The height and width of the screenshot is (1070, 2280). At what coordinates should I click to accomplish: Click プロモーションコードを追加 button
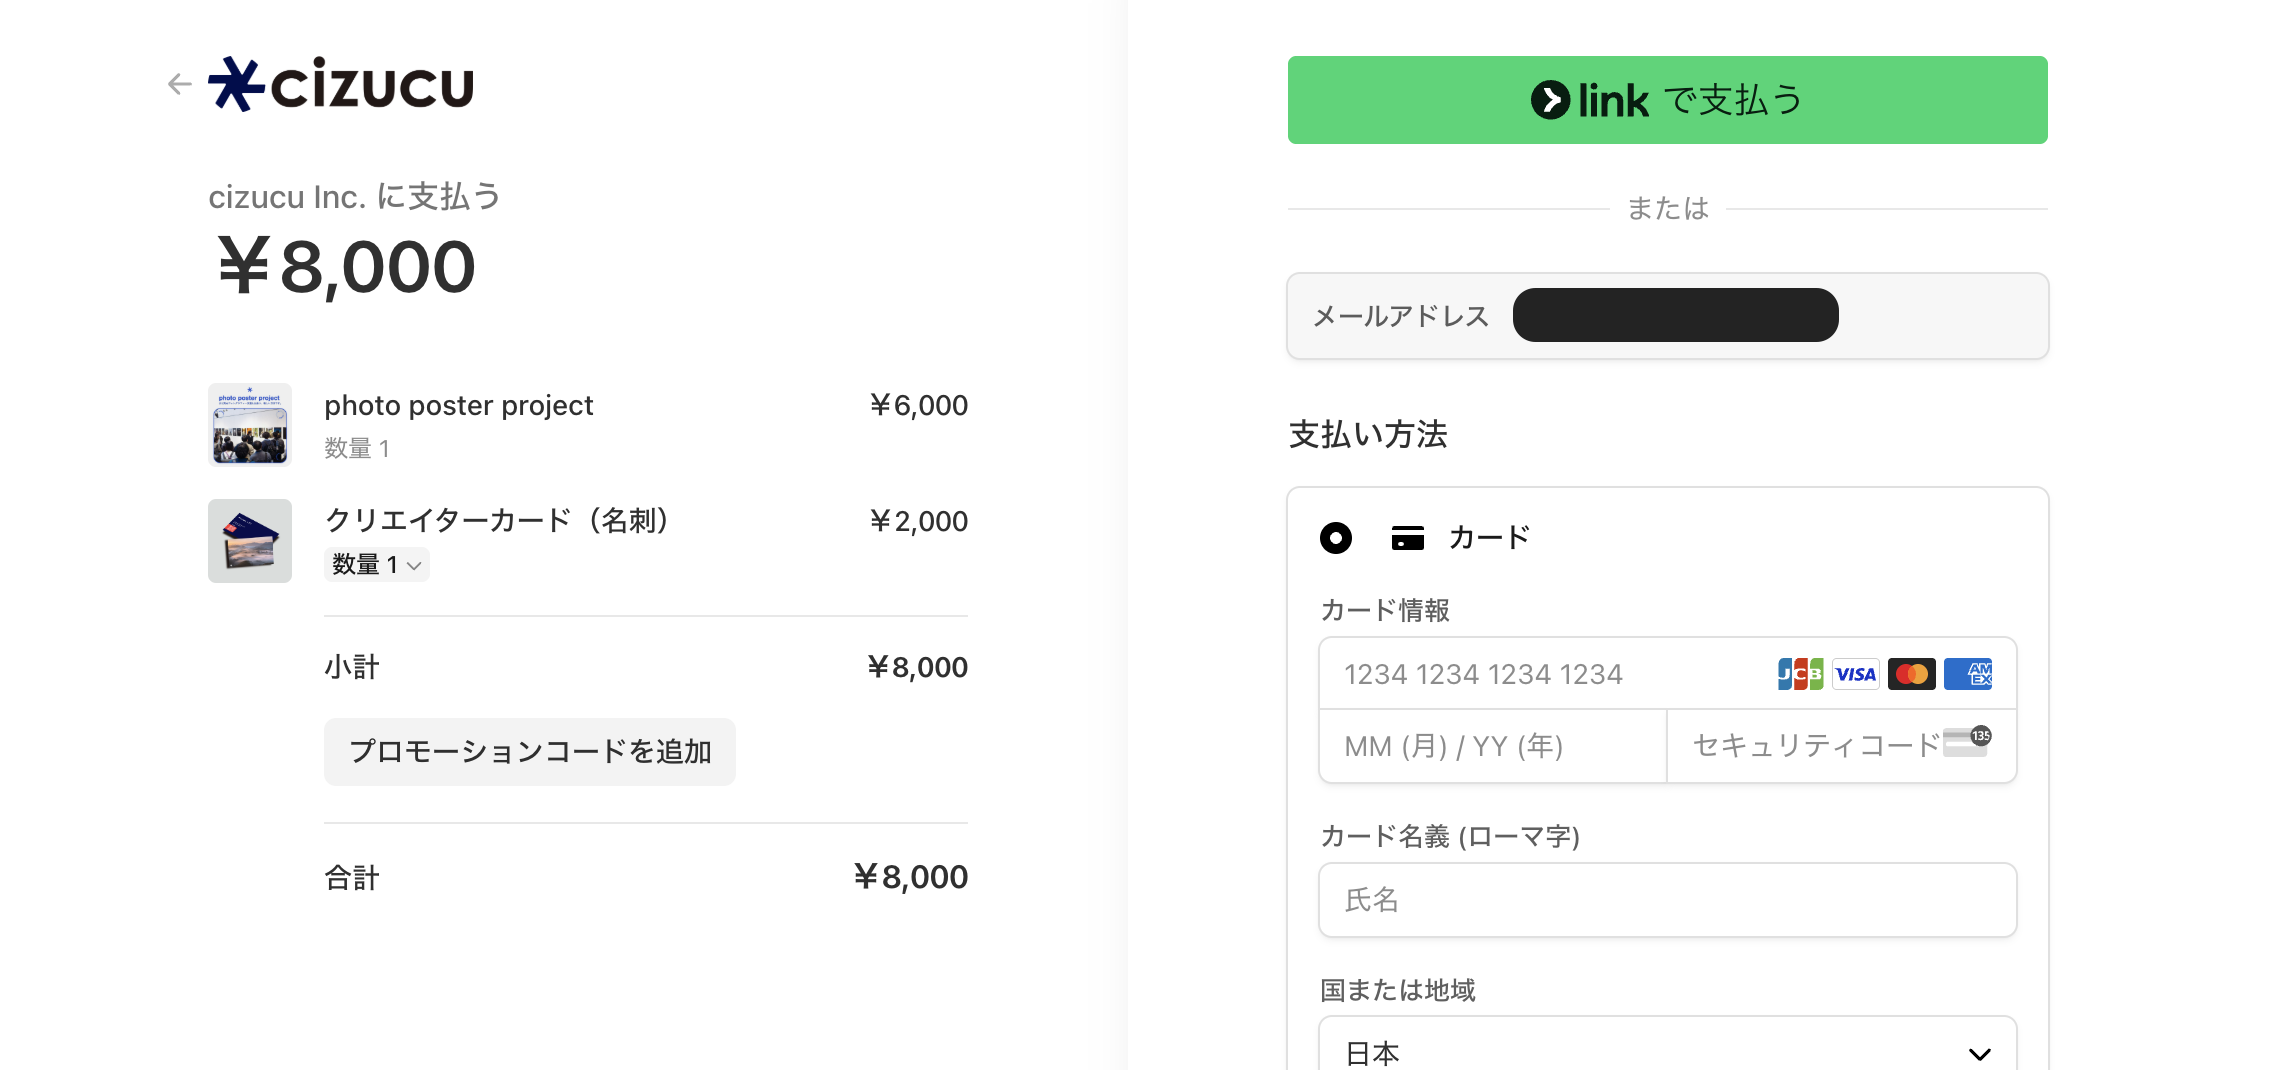pos(530,752)
